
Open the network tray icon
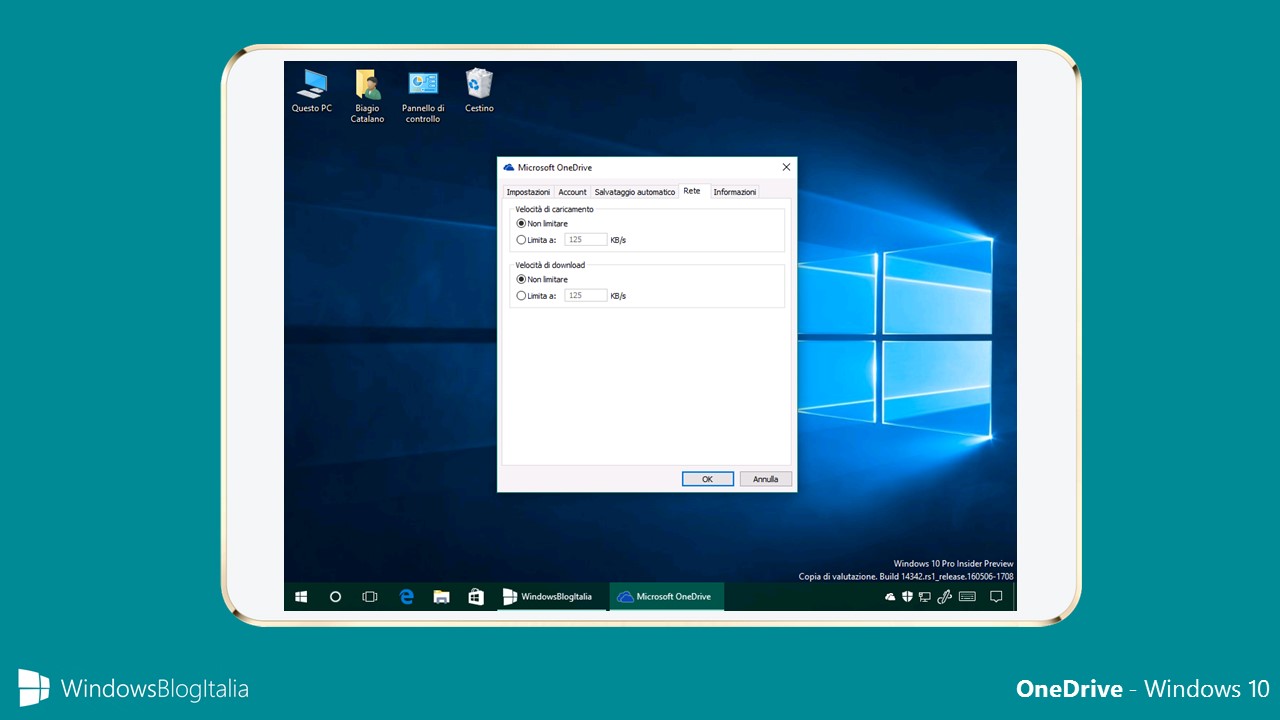pyautogui.click(x=925, y=597)
